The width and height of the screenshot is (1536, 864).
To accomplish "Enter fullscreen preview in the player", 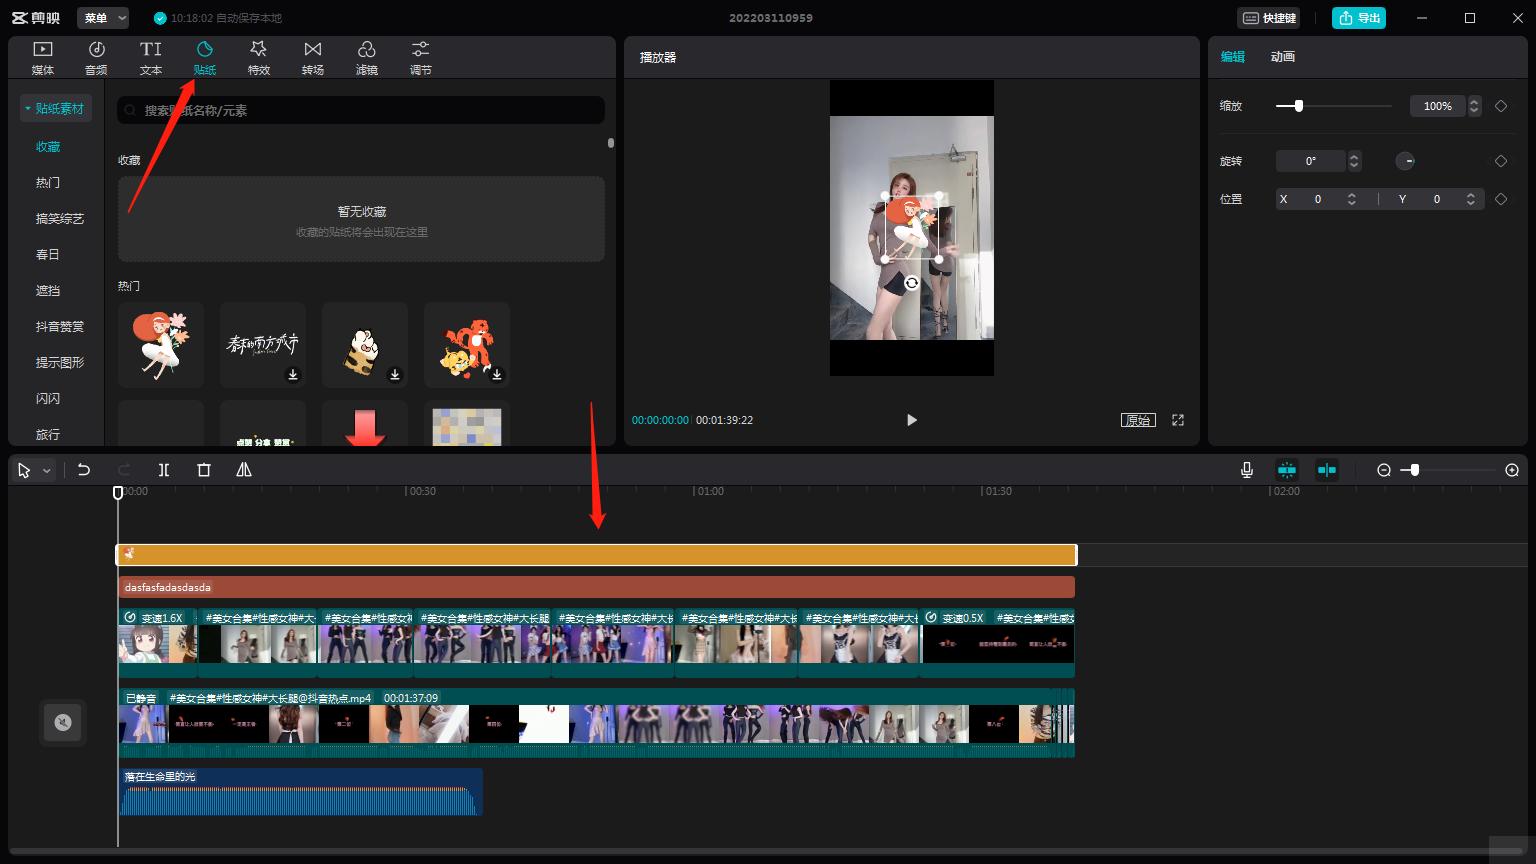I will click(x=1178, y=420).
